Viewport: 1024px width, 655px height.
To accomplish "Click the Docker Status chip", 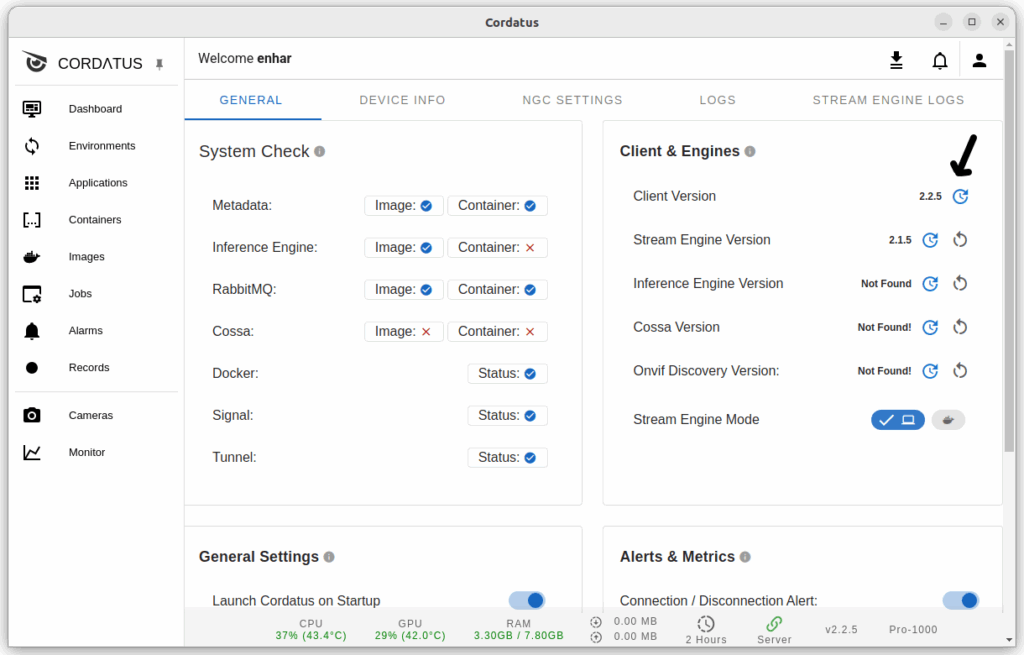I will (x=507, y=374).
